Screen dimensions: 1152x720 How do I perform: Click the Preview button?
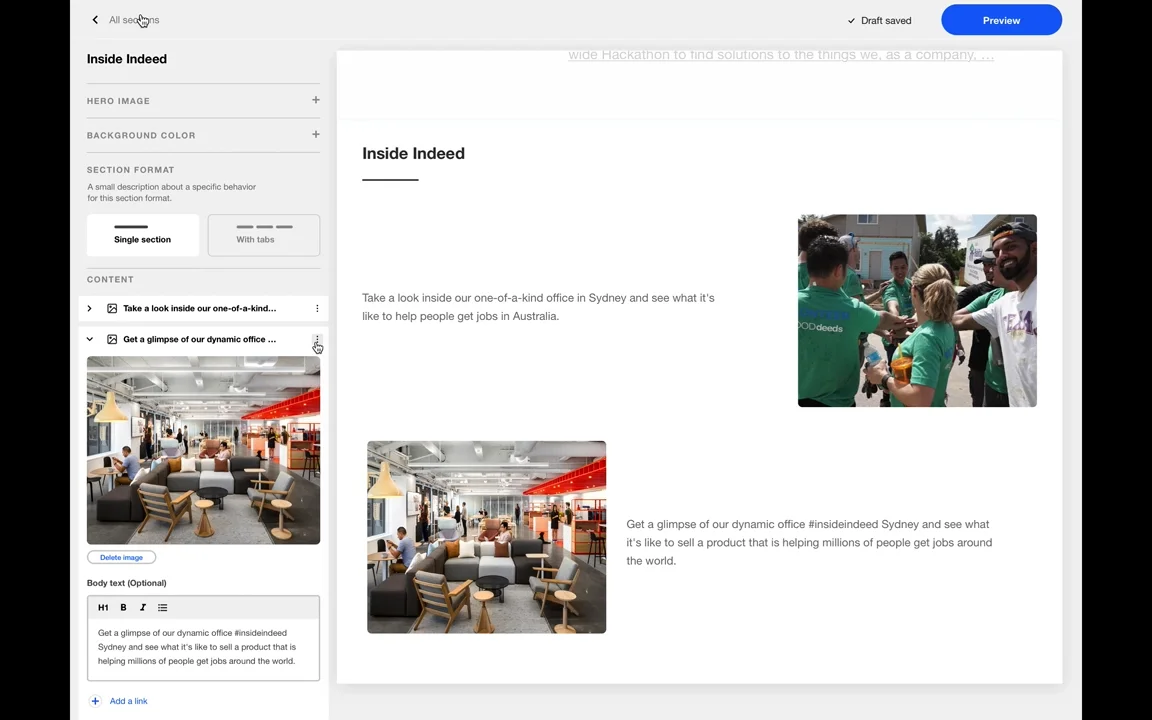[1001, 20]
